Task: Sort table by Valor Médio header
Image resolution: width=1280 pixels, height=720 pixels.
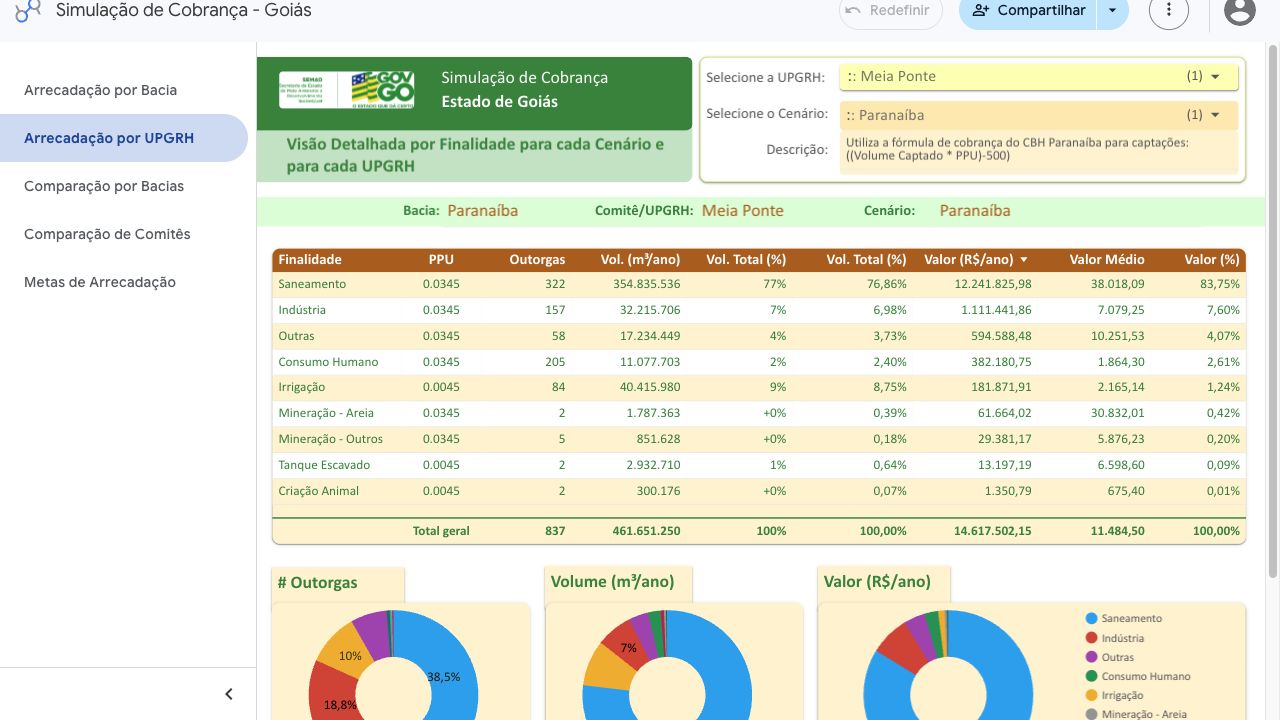Action: 1107,260
